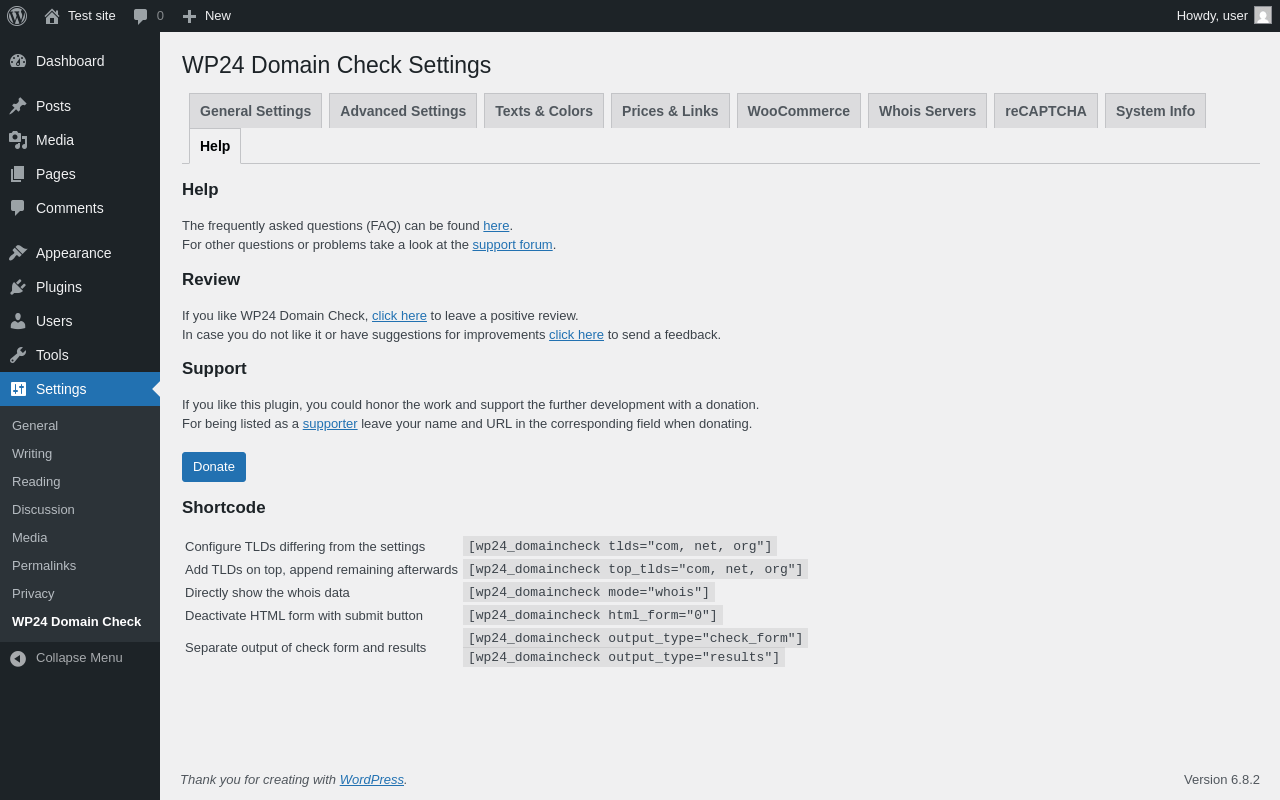This screenshot has width=1280, height=800.
Task: Click the Media library icon in sidebar
Action: [18, 140]
